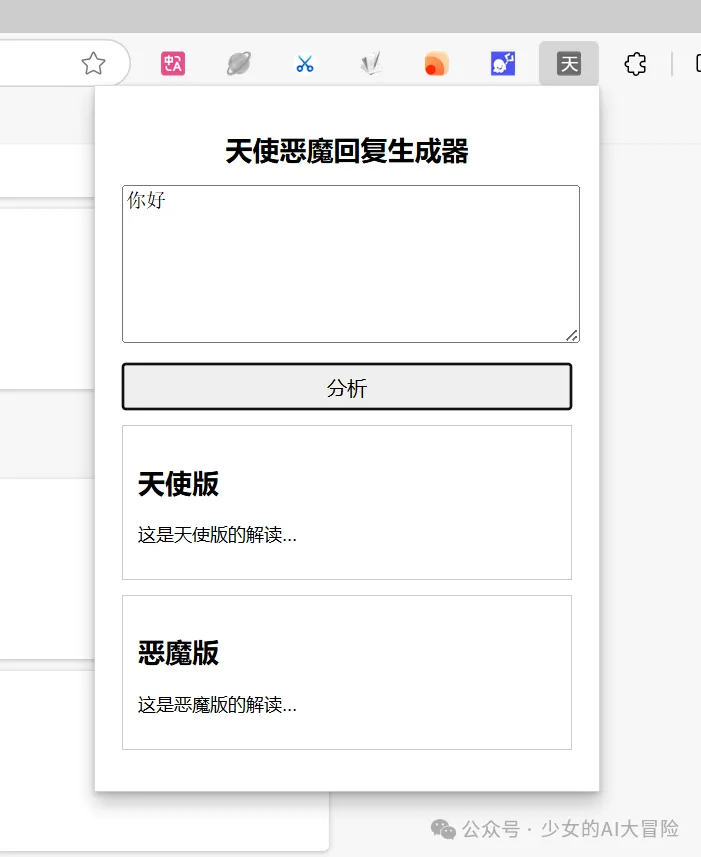Click the gray papers extension icon
This screenshot has width=701, height=857.
click(x=371, y=63)
